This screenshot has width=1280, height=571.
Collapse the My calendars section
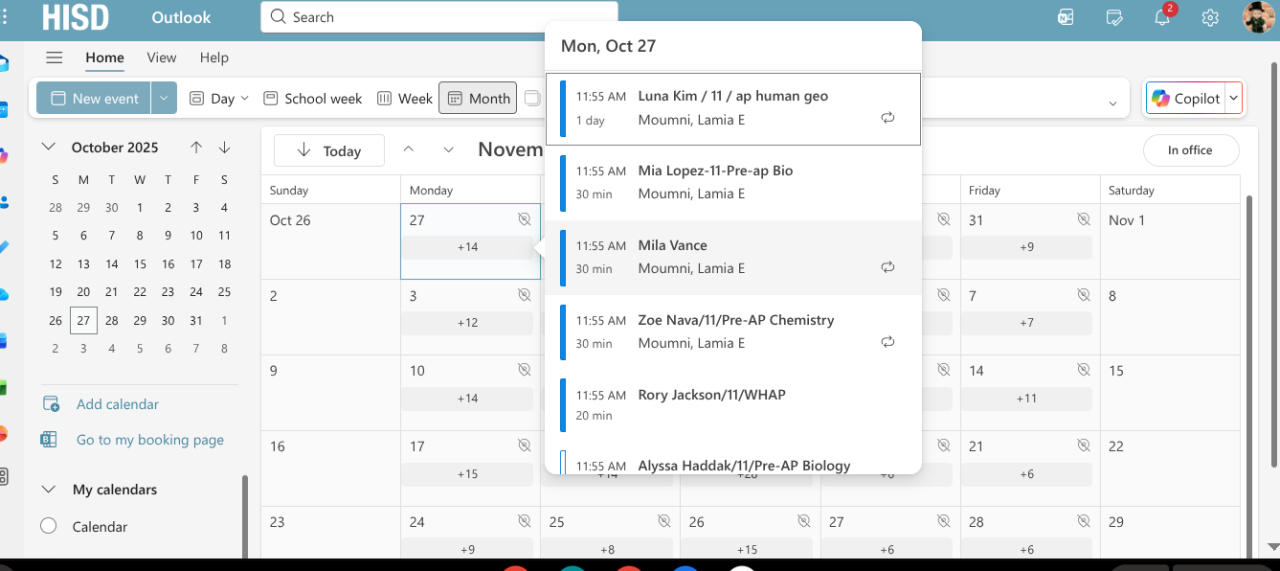48,490
